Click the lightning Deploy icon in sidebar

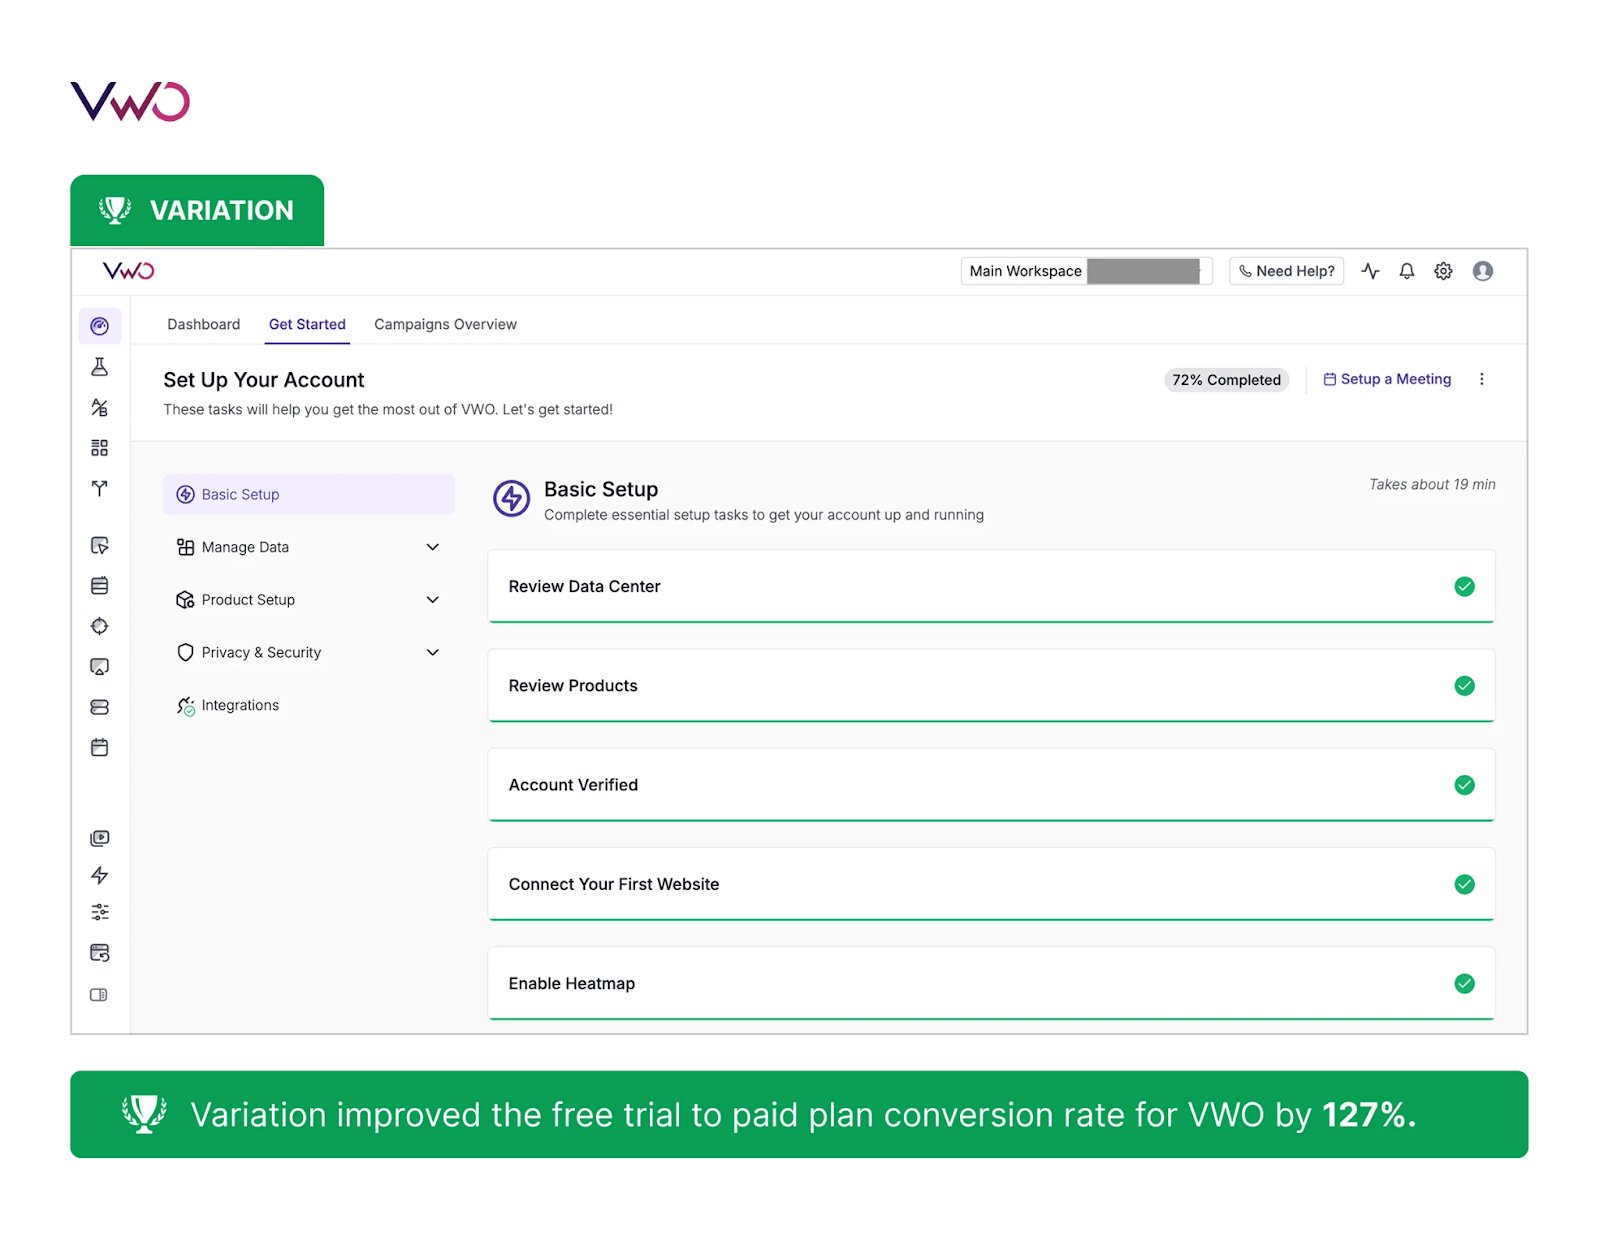click(x=99, y=875)
